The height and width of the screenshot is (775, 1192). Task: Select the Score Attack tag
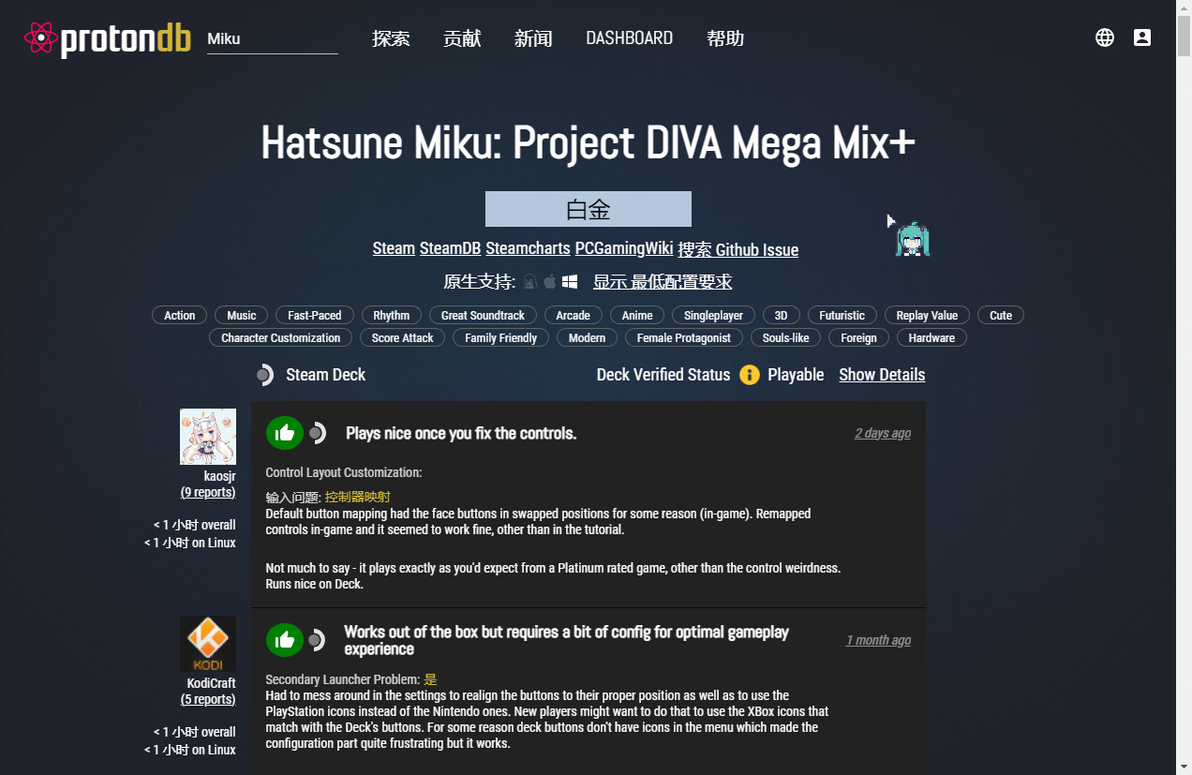tap(402, 338)
